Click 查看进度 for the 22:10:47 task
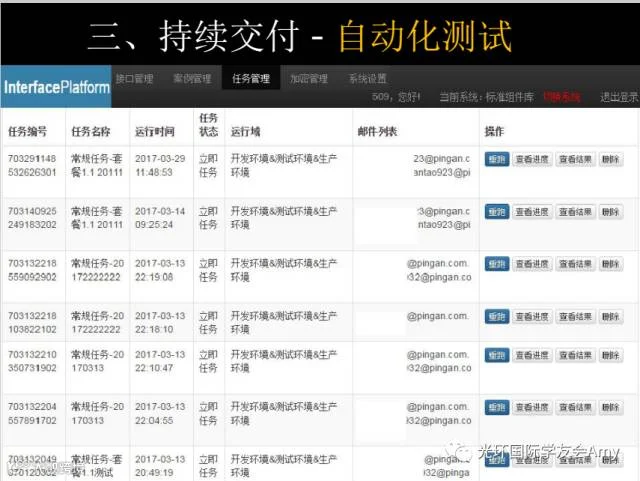The width and height of the screenshot is (640, 481). (x=532, y=355)
